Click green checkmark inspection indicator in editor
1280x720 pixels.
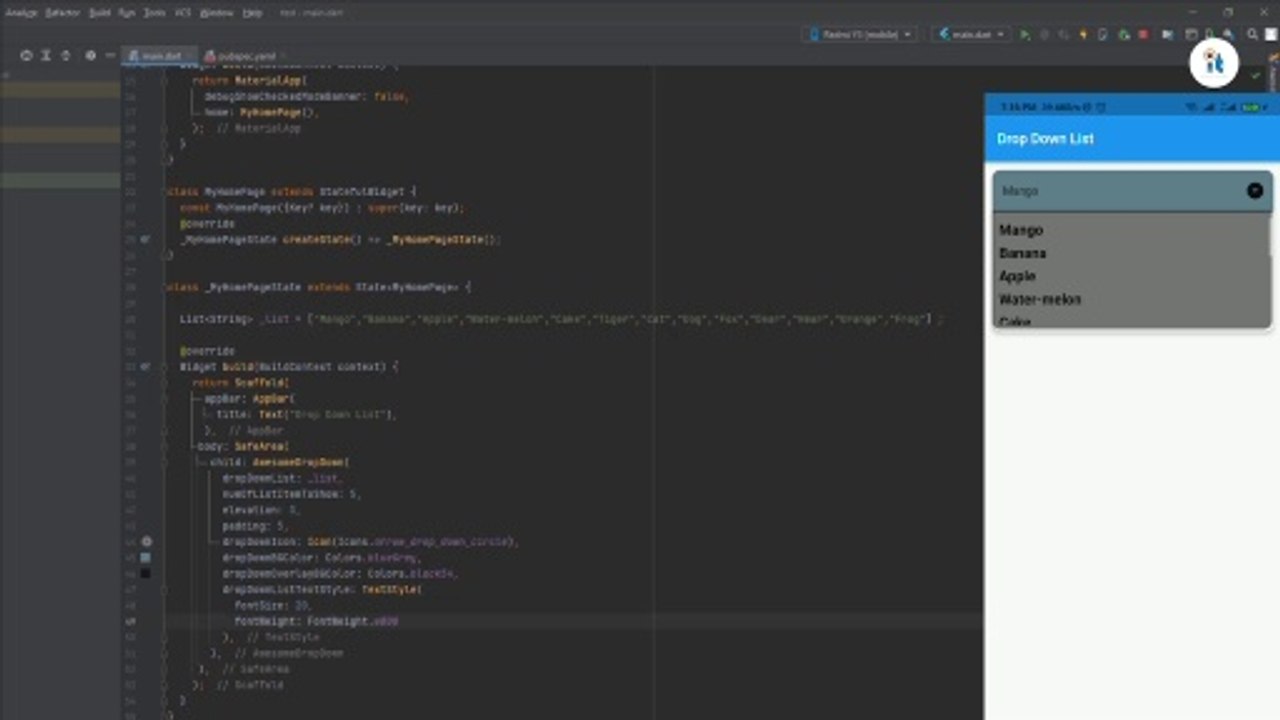1255,75
